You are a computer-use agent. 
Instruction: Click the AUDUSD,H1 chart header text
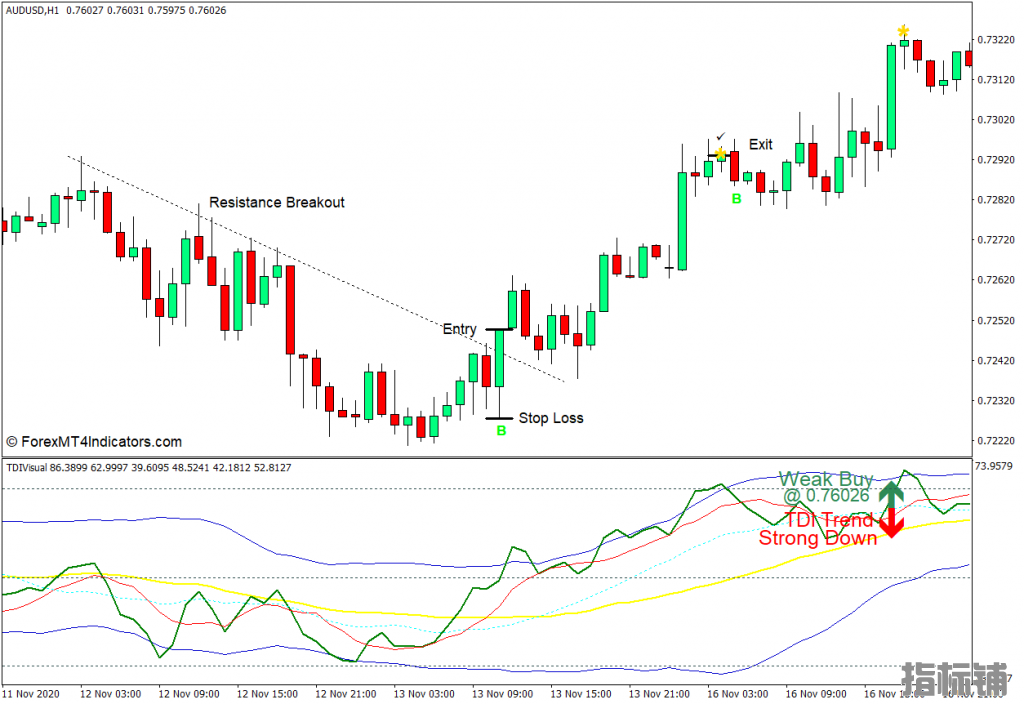coord(116,10)
